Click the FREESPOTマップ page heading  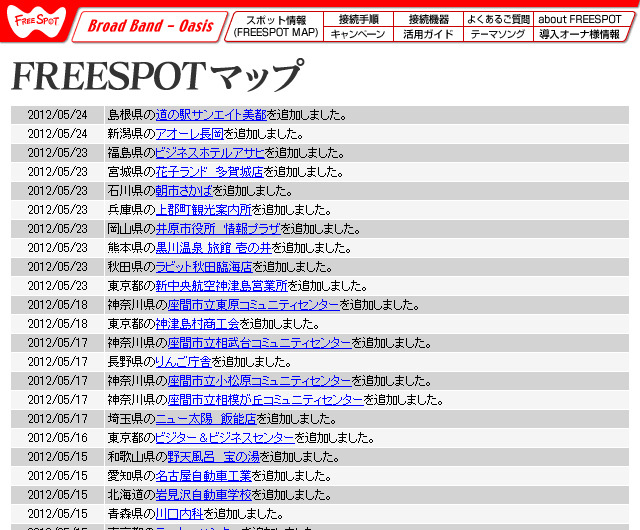(x=158, y=76)
